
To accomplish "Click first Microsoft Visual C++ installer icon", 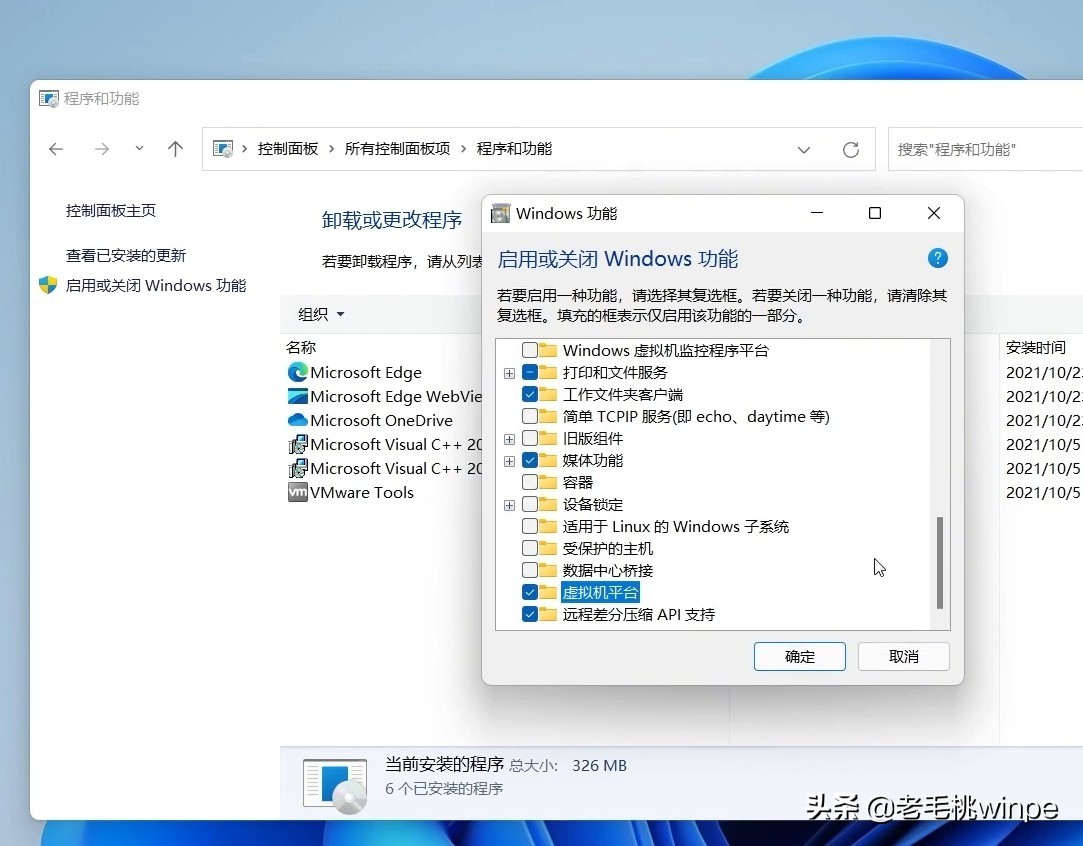I will (x=298, y=444).
